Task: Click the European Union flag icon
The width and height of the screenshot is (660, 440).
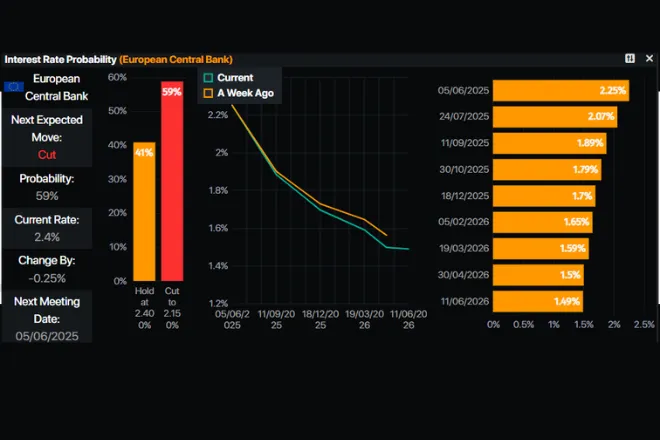Action: [13, 87]
